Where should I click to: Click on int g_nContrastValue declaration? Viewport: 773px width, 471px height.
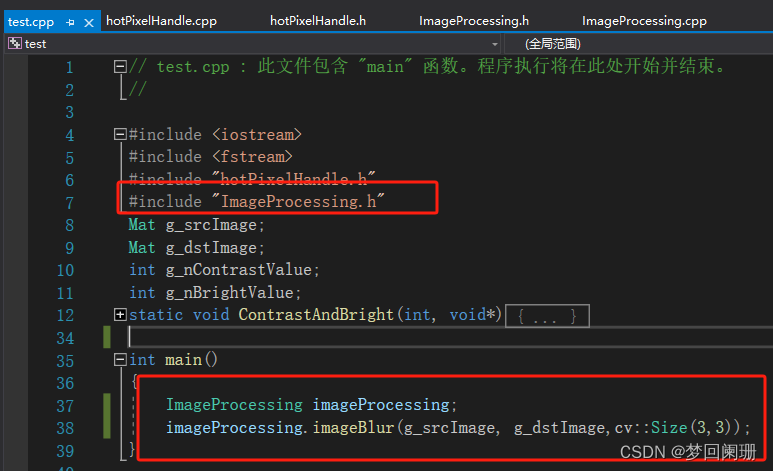point(224,270)
